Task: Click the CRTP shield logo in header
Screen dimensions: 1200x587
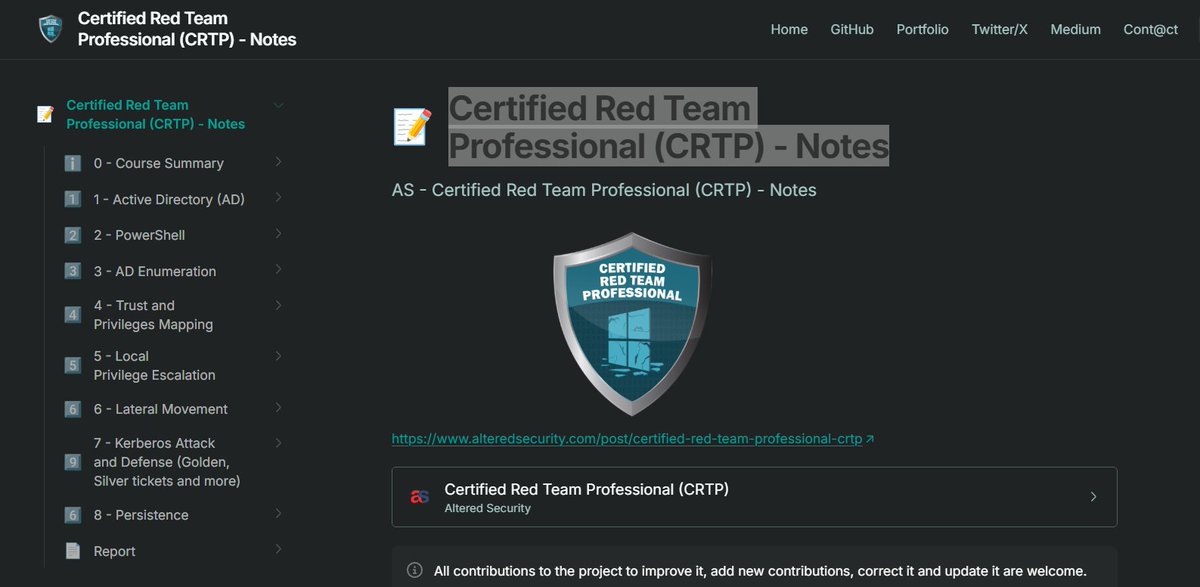Action: (x=50, y=29)
